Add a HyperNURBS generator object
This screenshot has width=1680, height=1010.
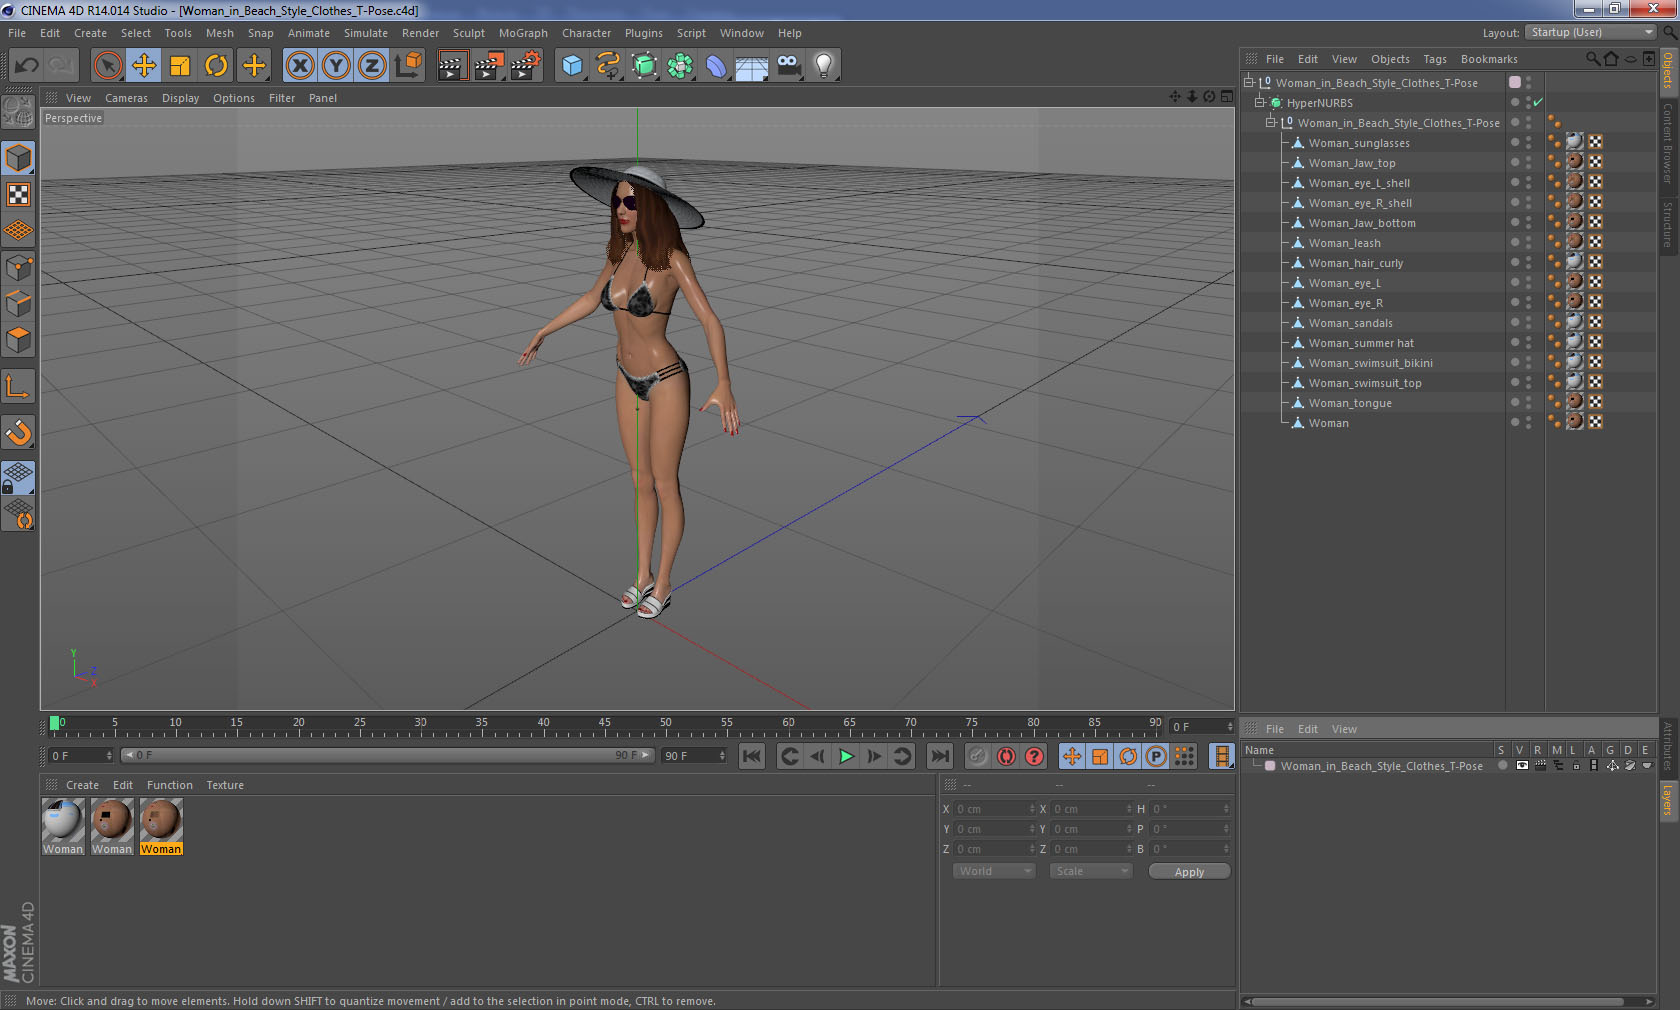tap(644, 66)
